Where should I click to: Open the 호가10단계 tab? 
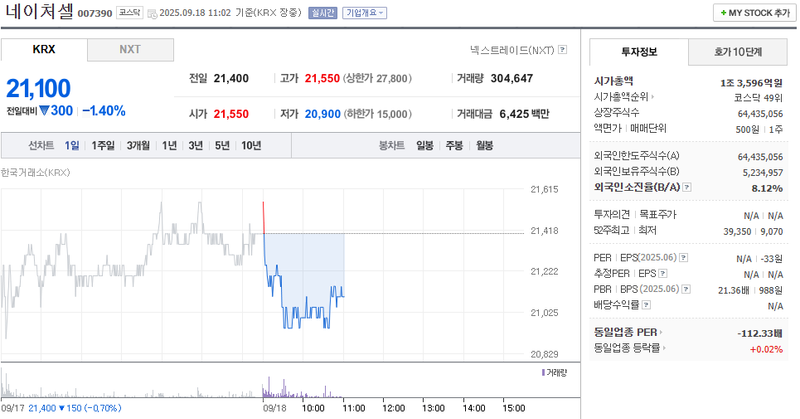coord(738,52)
